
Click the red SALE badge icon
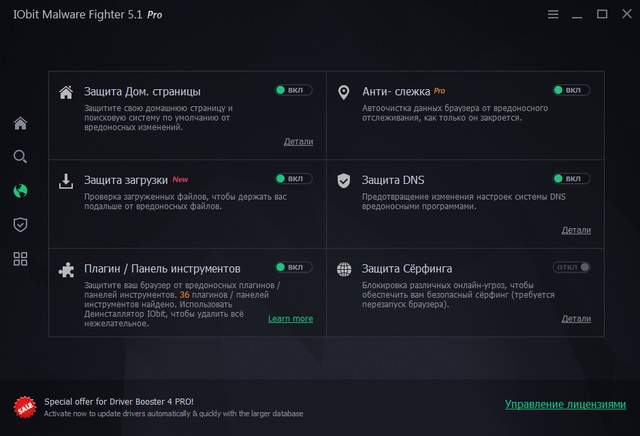(25, 406)
